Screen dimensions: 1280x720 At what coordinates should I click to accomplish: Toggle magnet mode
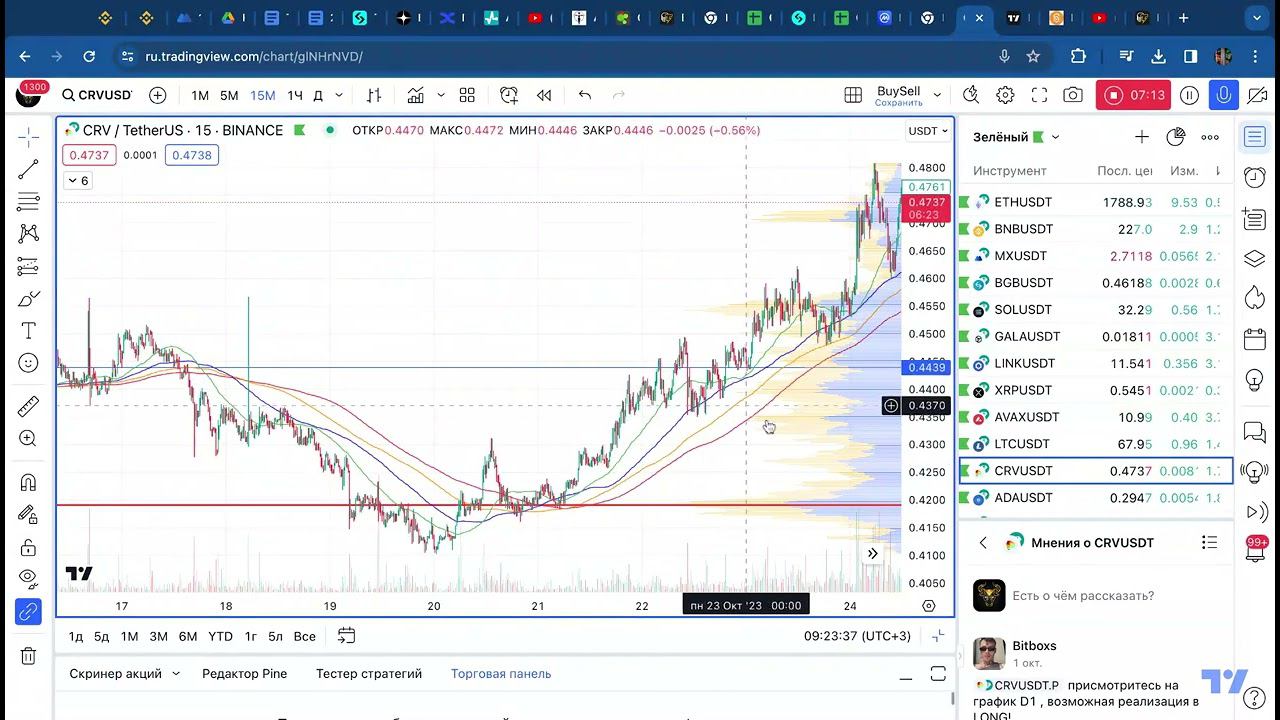28,483
